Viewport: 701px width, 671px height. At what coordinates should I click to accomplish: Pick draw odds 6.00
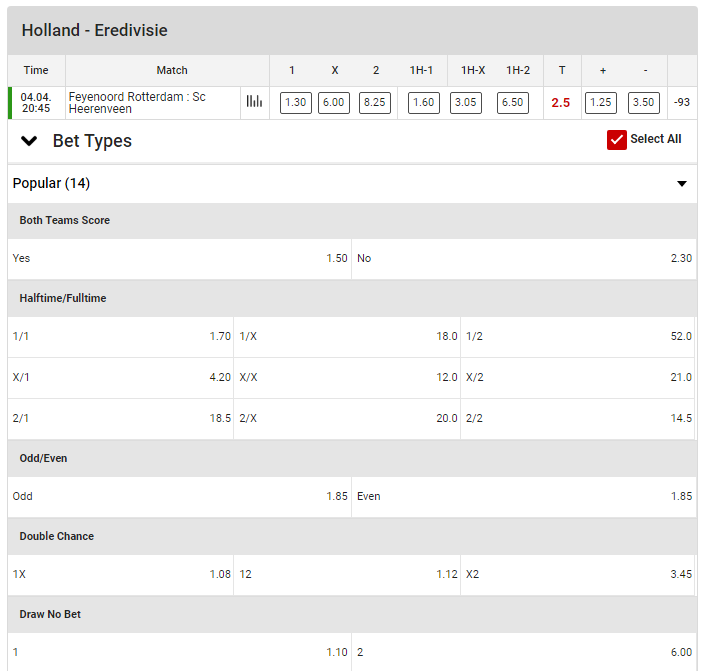click(x=333, y=103)
